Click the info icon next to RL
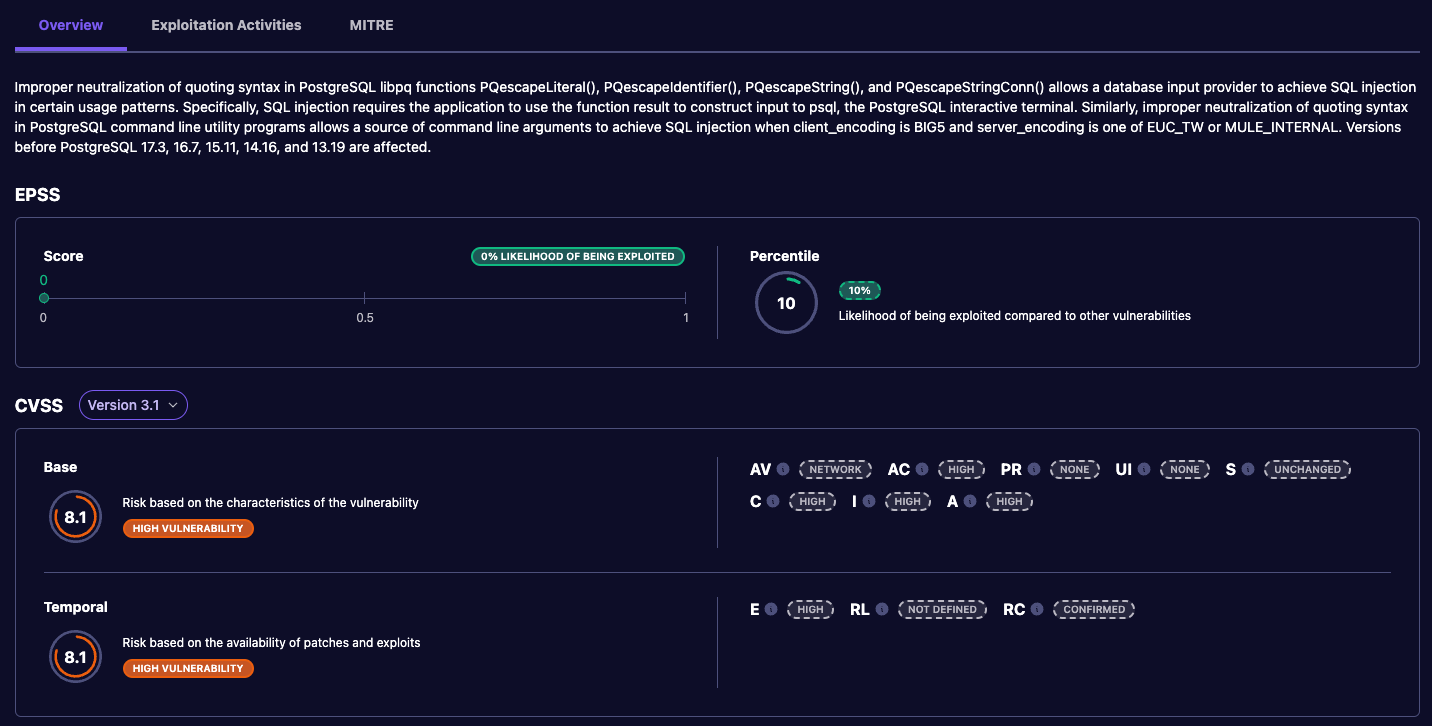Image resolution: width=1432 pixels, height=726 pixels. pyautogui.click(x=881, y=609)
